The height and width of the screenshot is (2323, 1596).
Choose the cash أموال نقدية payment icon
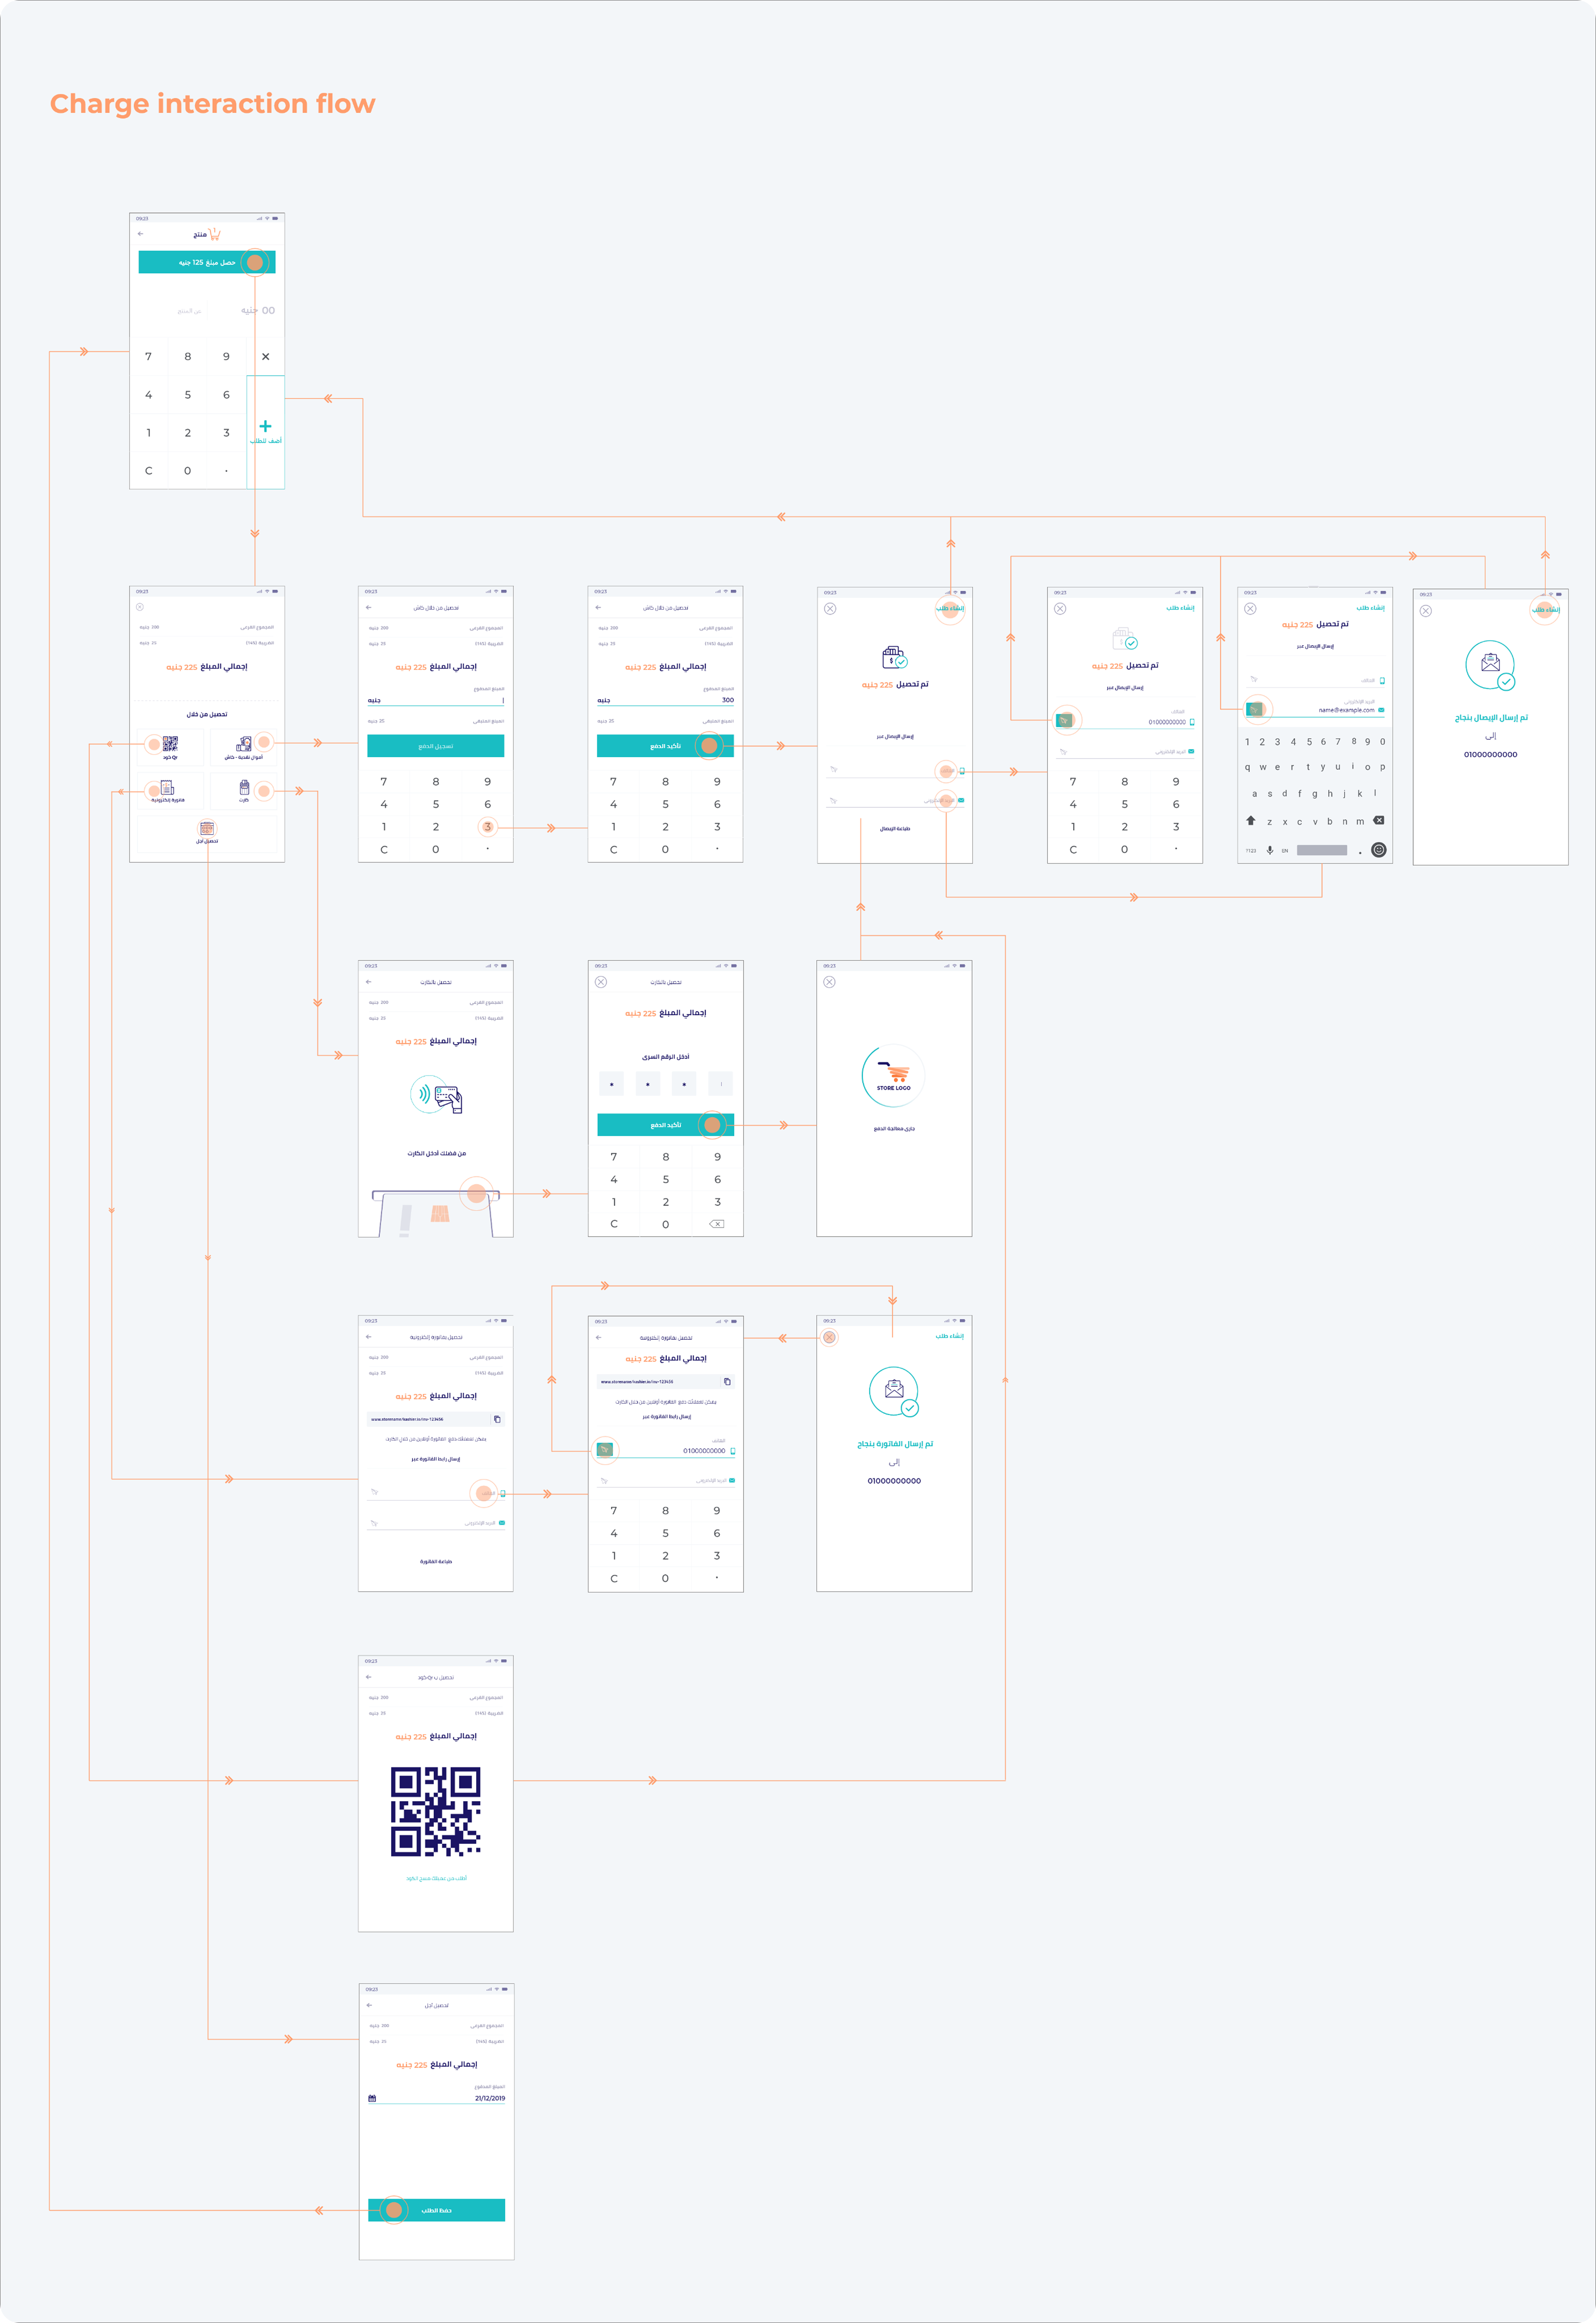click(244, 745)
